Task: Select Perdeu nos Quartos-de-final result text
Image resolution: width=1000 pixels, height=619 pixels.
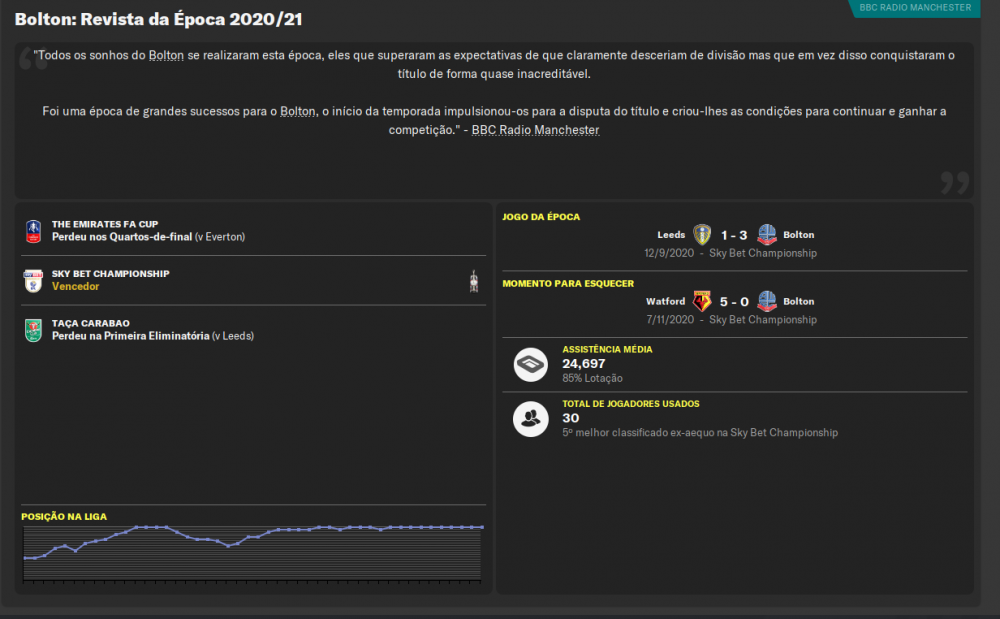Action: pos(122,237)
